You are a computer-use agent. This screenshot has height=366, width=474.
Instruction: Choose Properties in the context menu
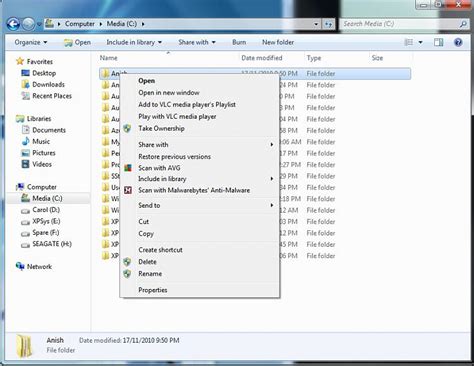pyautogui.click(x=199, y=290)
